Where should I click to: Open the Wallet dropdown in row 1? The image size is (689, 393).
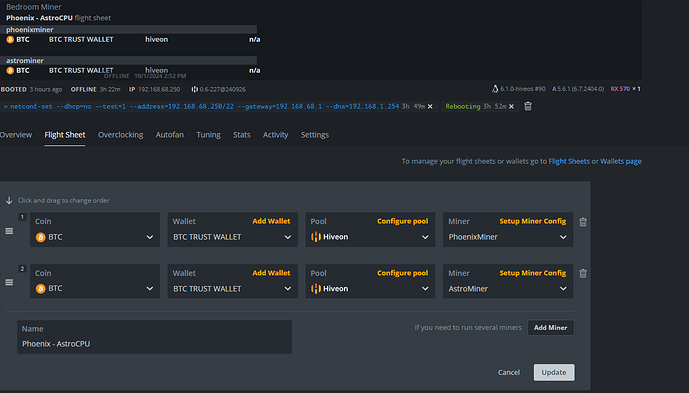point(232,237)
